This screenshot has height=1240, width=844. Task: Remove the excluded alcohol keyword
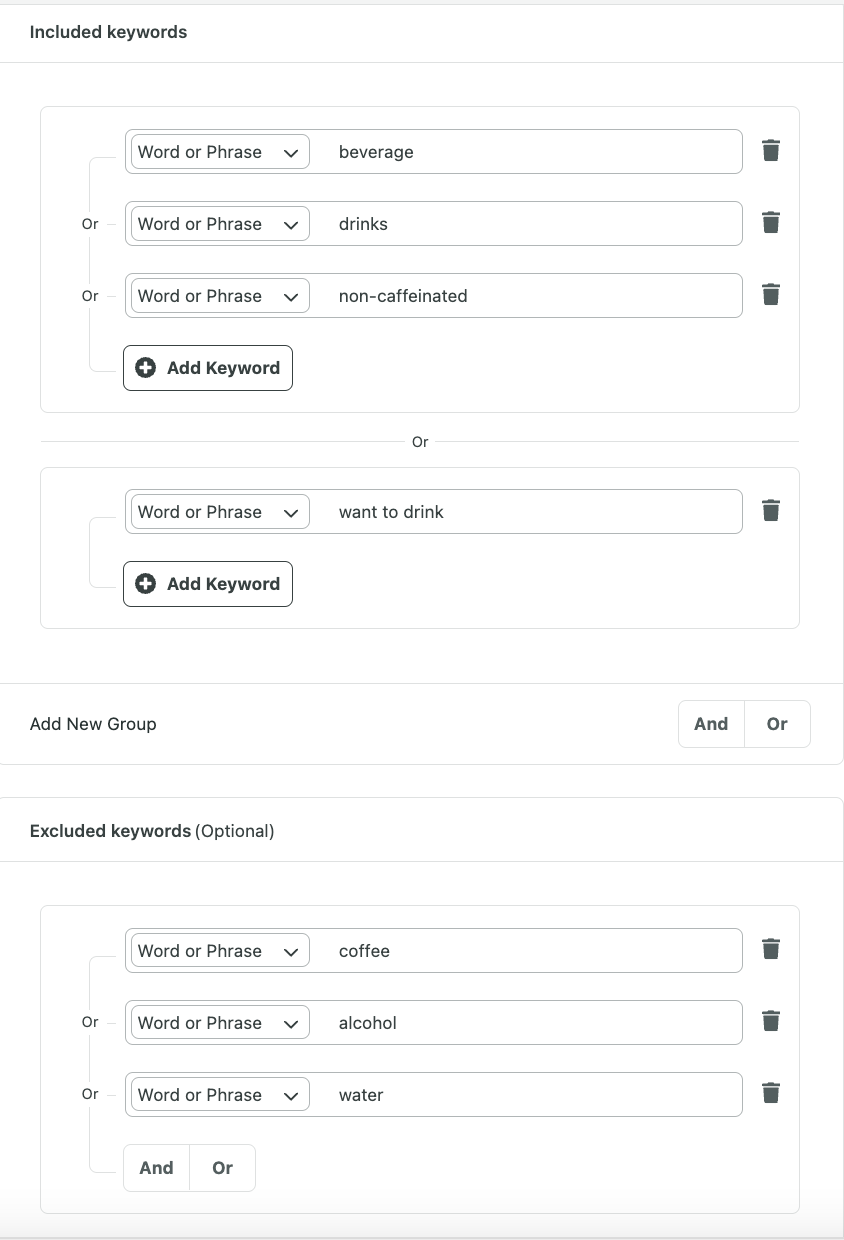(771, 1021)
